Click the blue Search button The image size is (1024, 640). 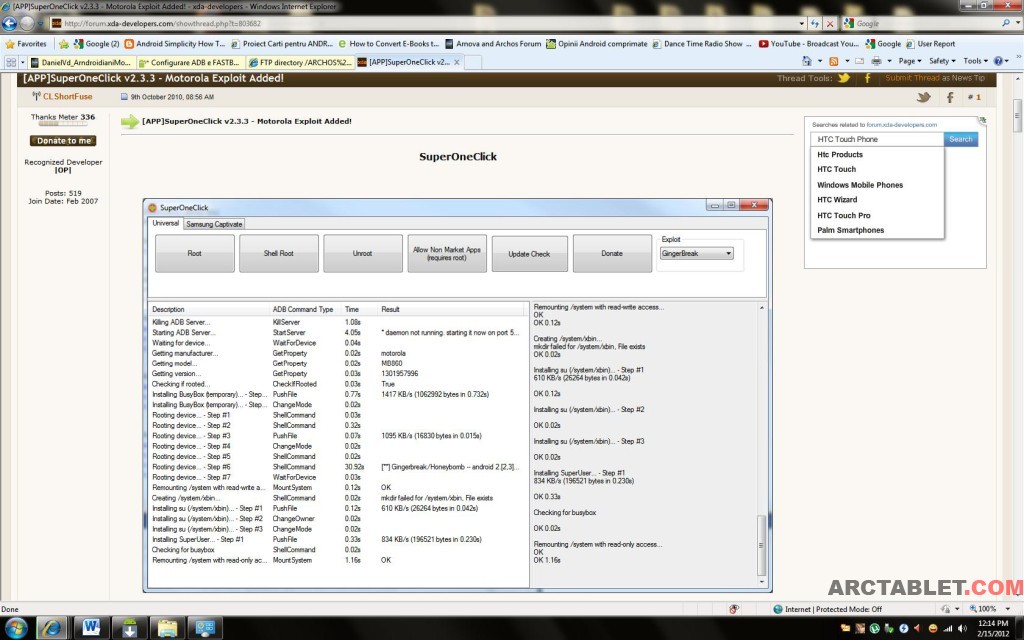[x=961, y=139]
